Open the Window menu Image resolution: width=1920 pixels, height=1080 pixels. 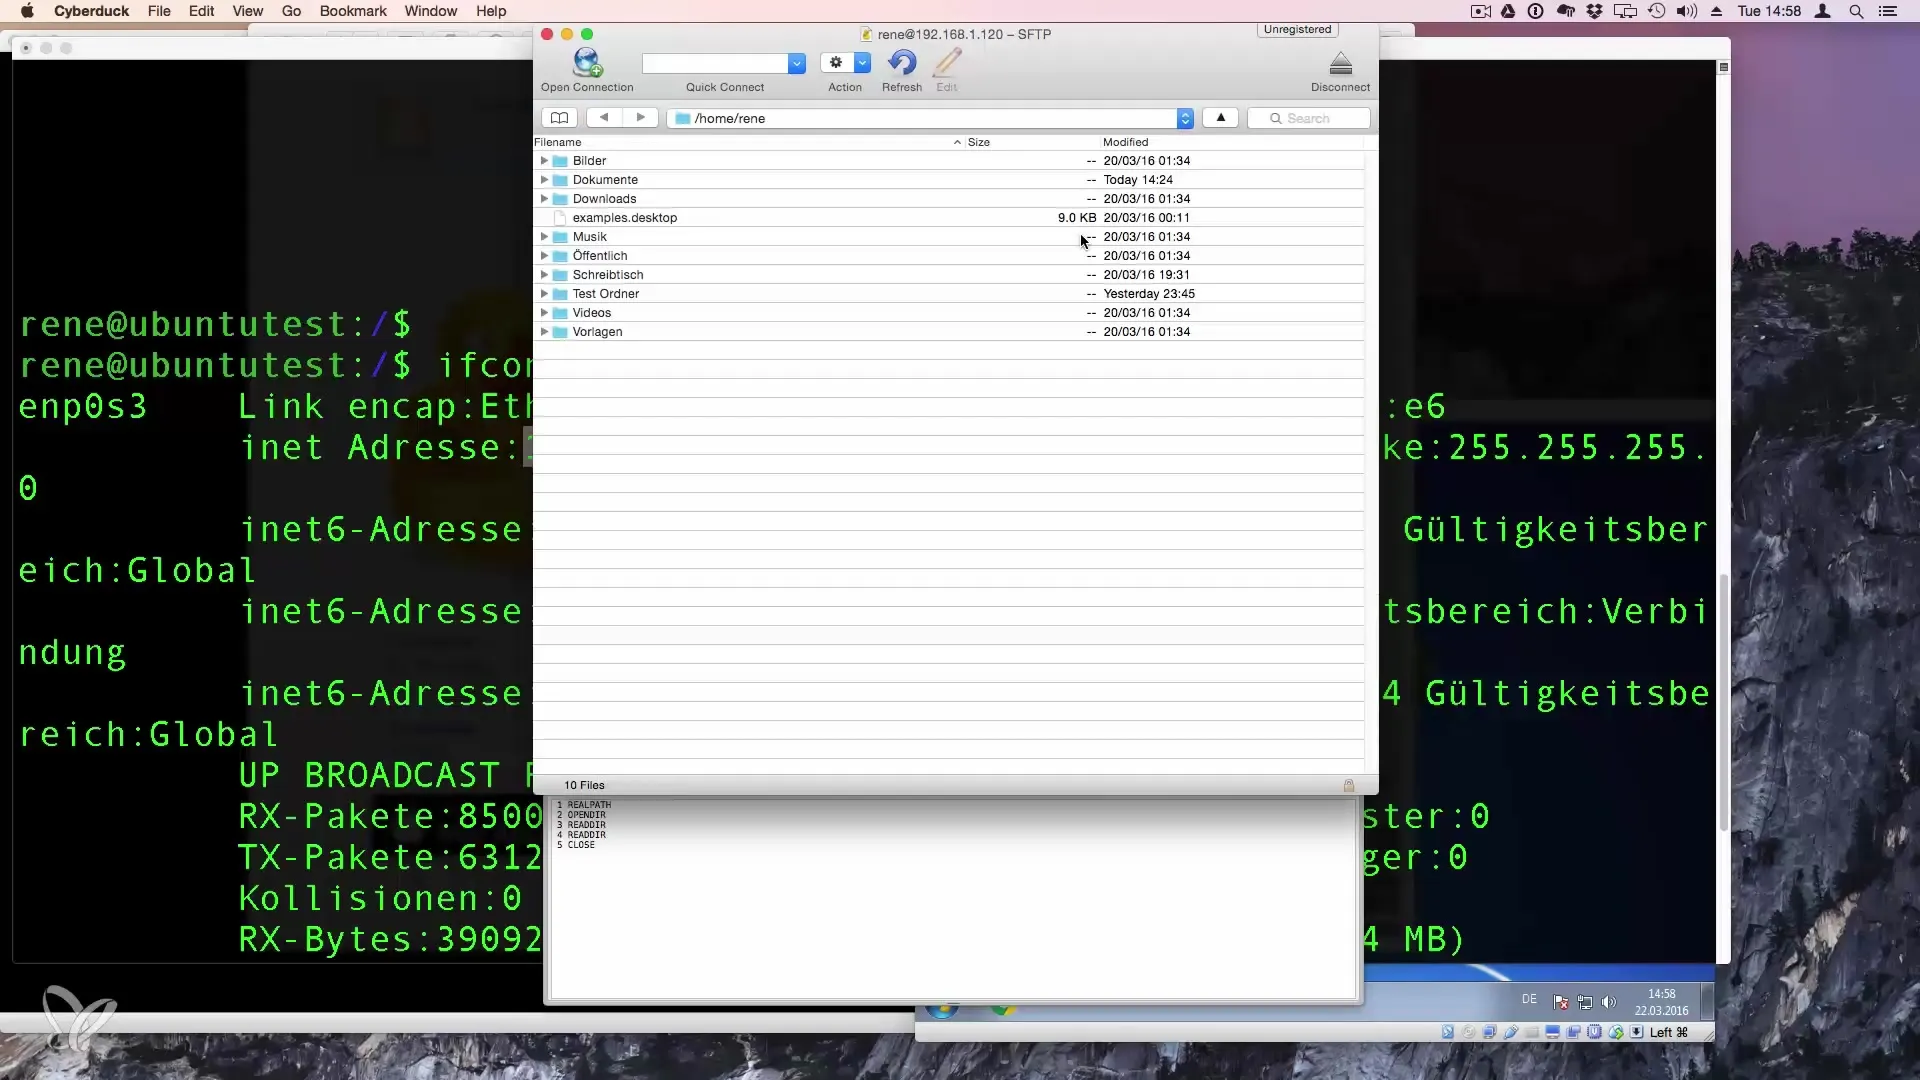pos(431,11)
